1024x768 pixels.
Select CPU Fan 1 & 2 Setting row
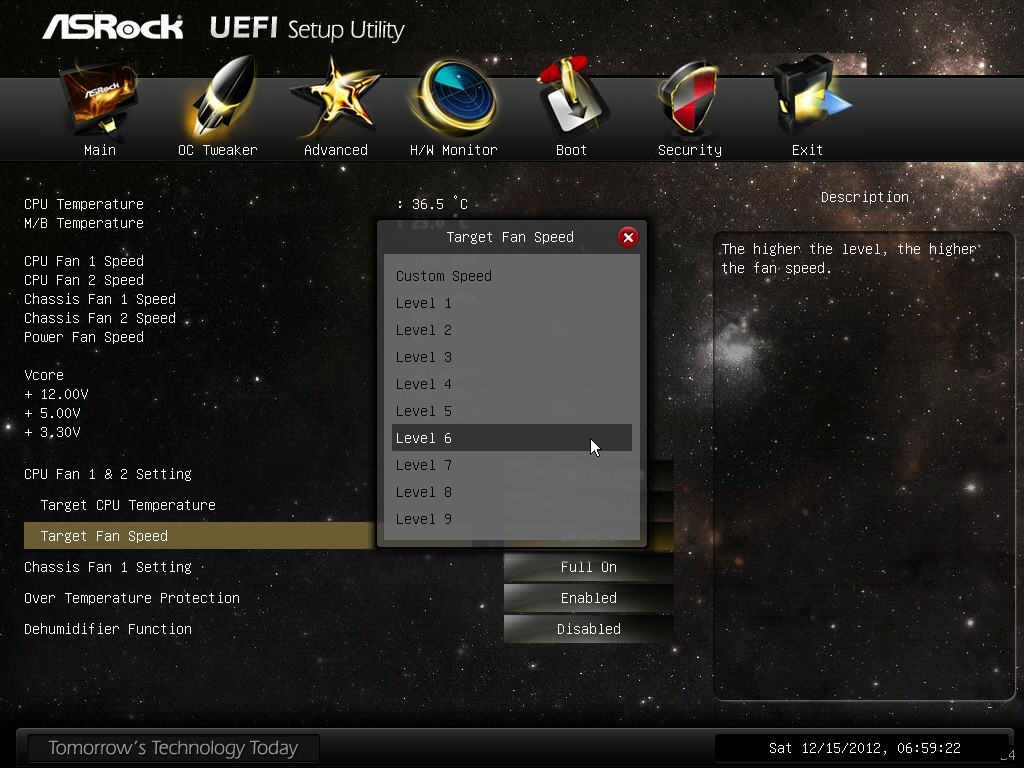coord(108,474)
